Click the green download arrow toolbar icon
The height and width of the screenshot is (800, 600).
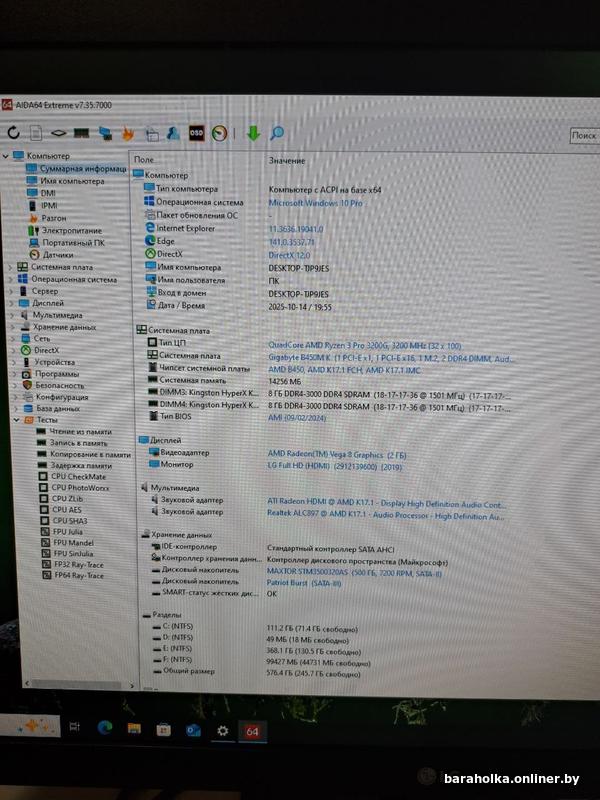click(253, 134)
